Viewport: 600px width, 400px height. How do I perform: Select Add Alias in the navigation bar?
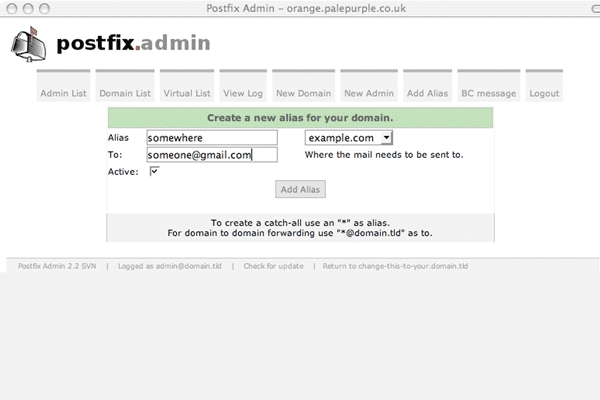click(428, 93)
